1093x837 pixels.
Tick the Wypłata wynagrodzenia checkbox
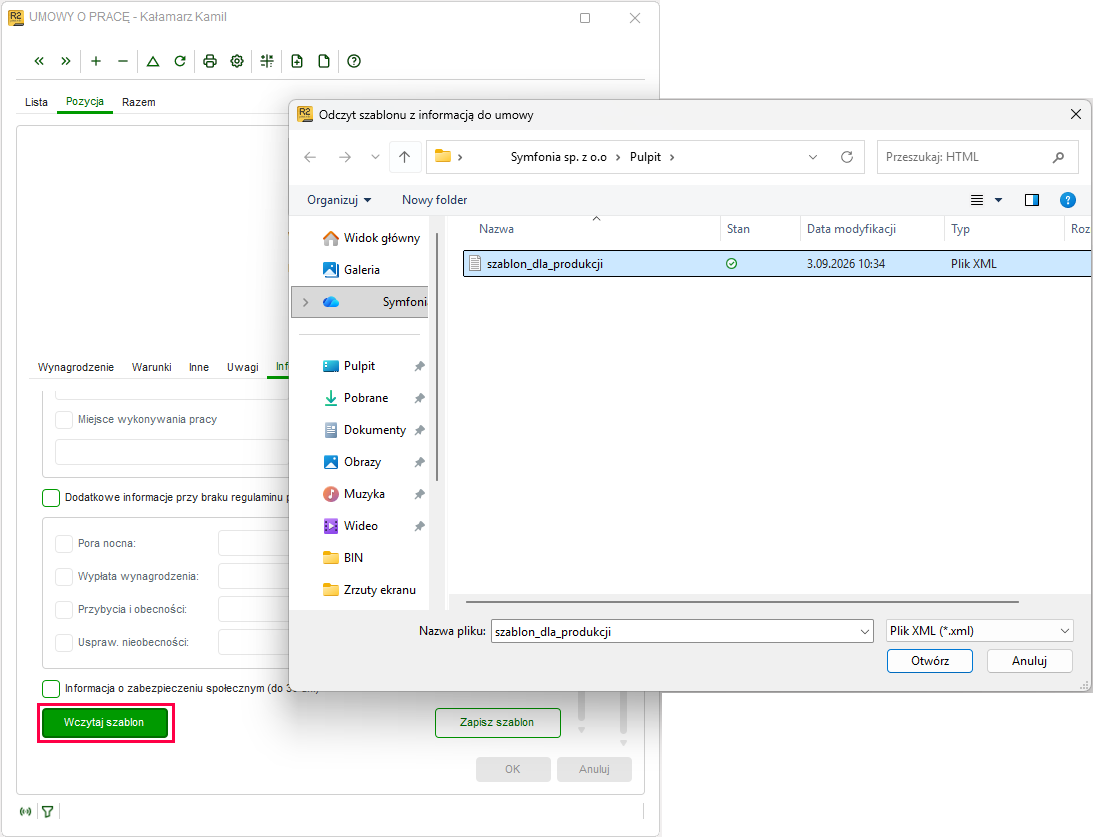coord(64,576)
